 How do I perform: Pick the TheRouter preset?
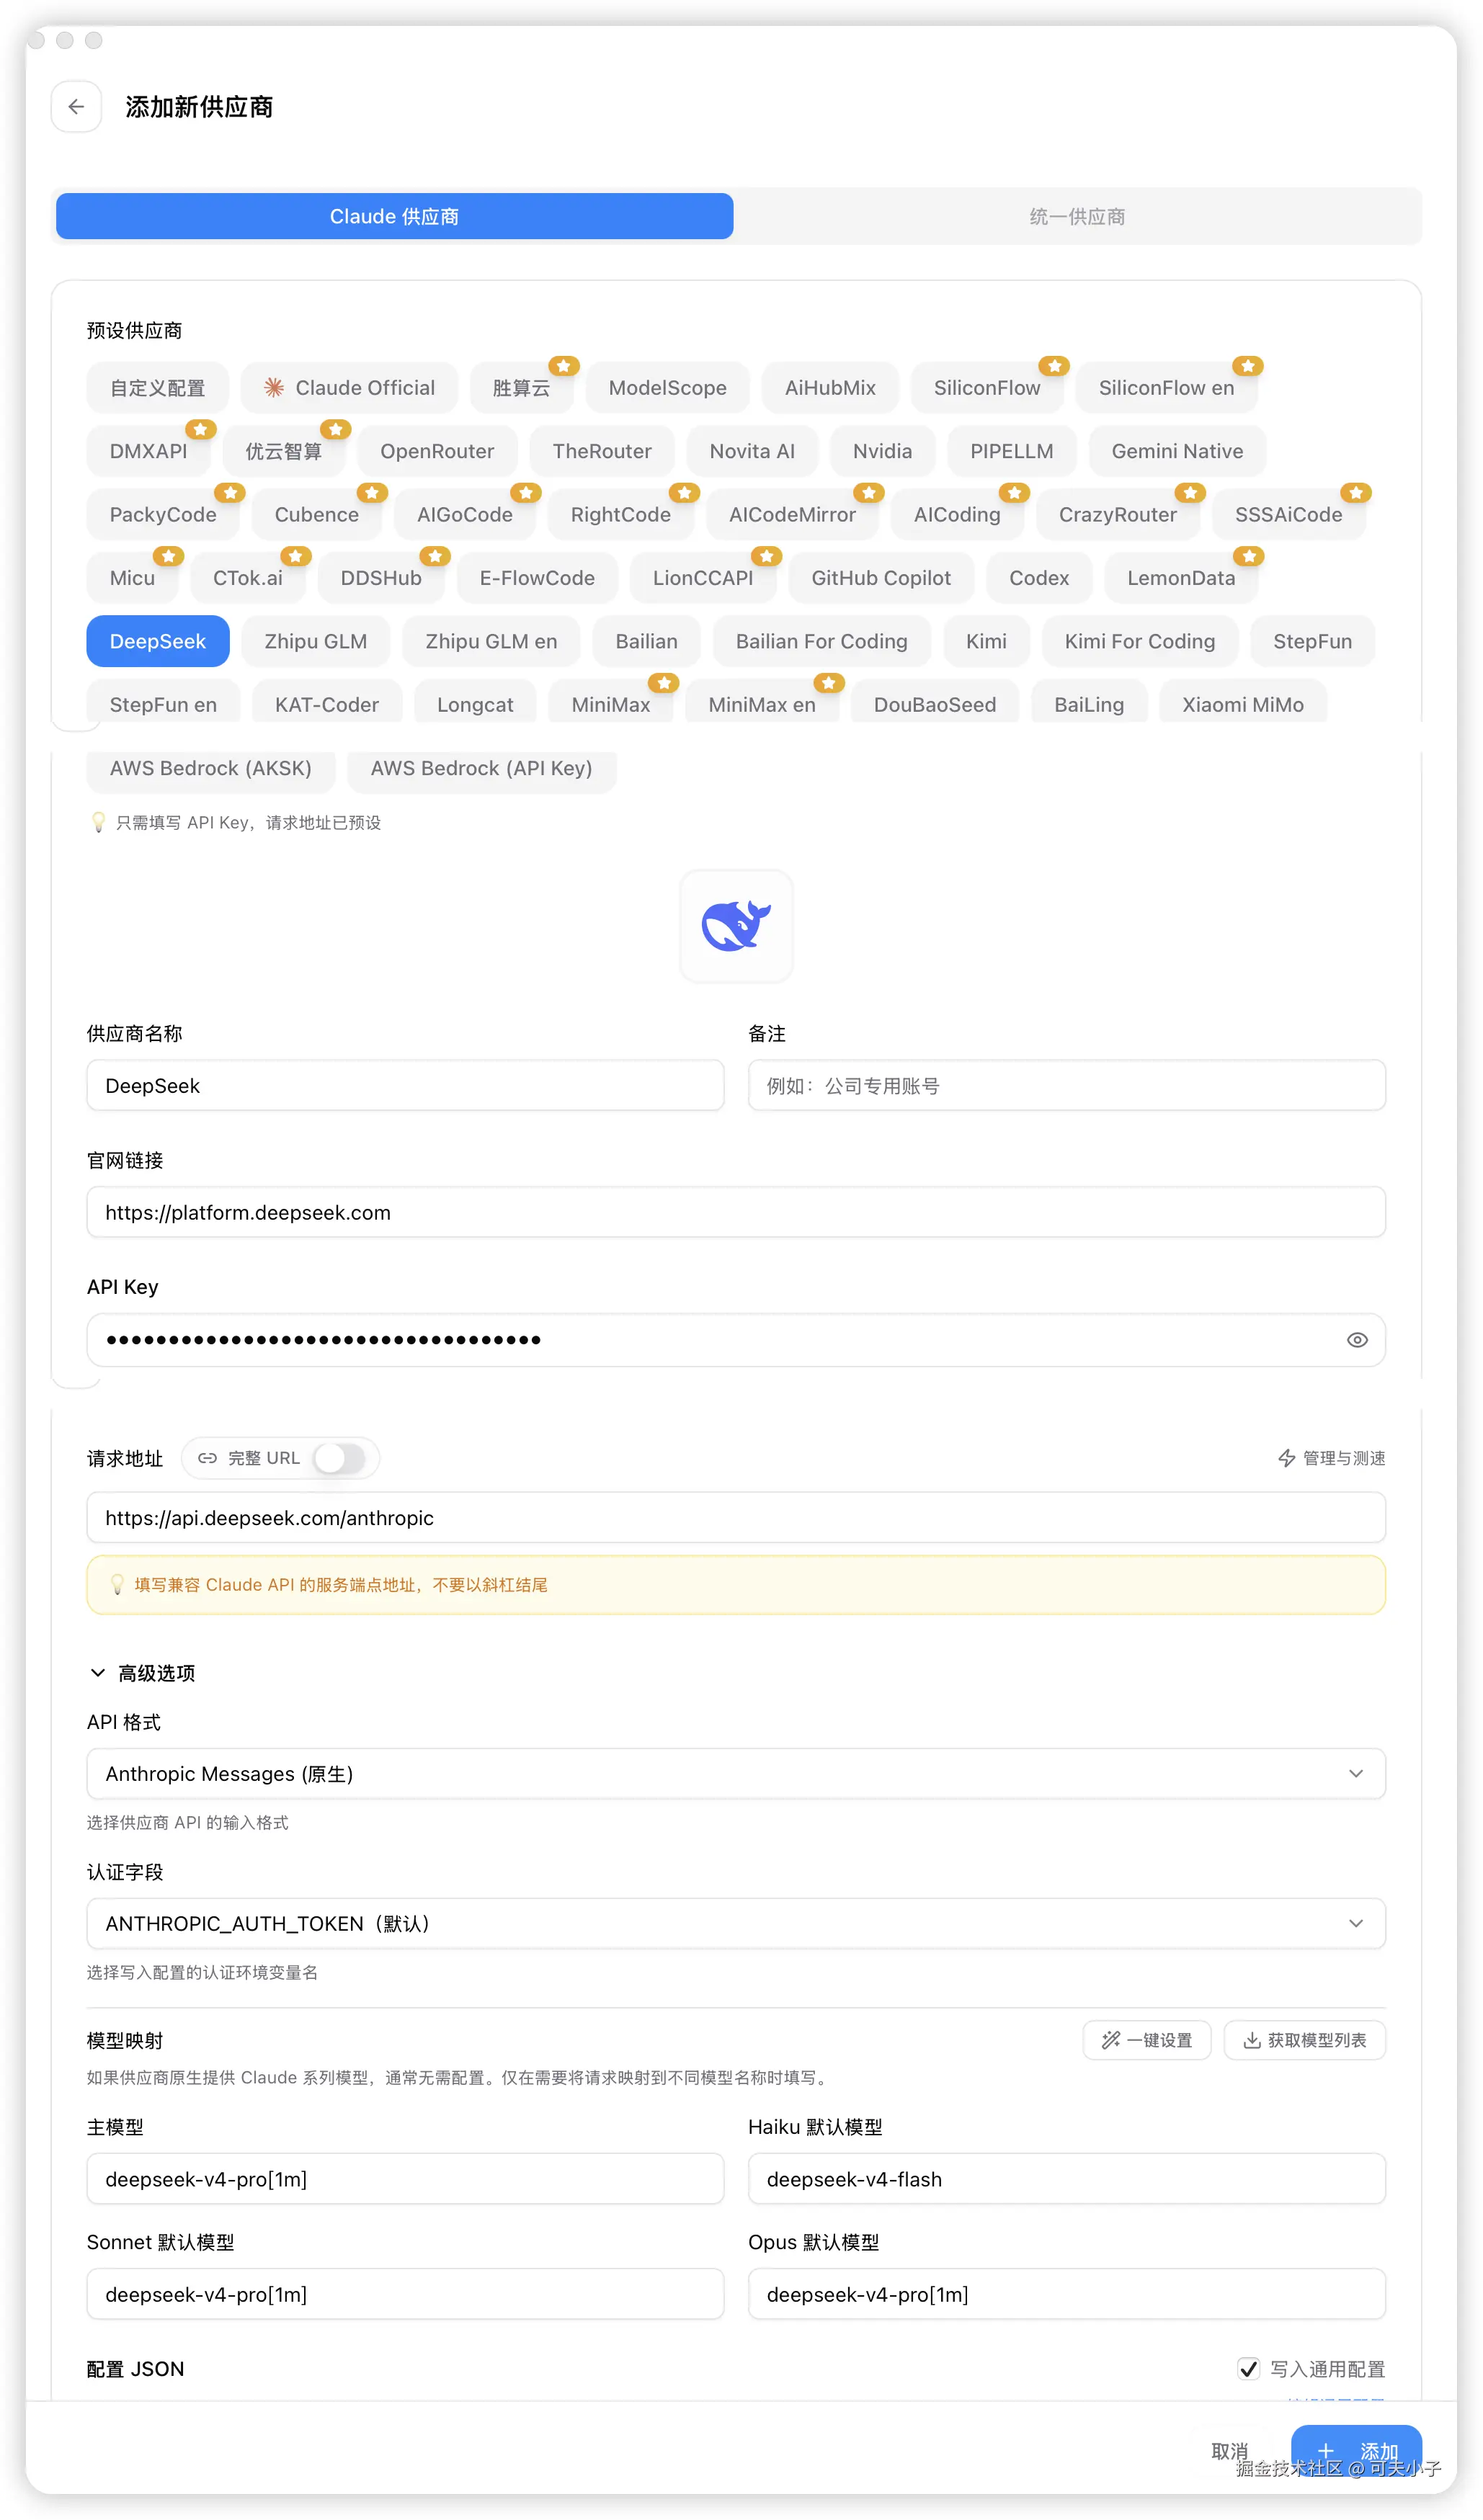(x=602, y=451)
